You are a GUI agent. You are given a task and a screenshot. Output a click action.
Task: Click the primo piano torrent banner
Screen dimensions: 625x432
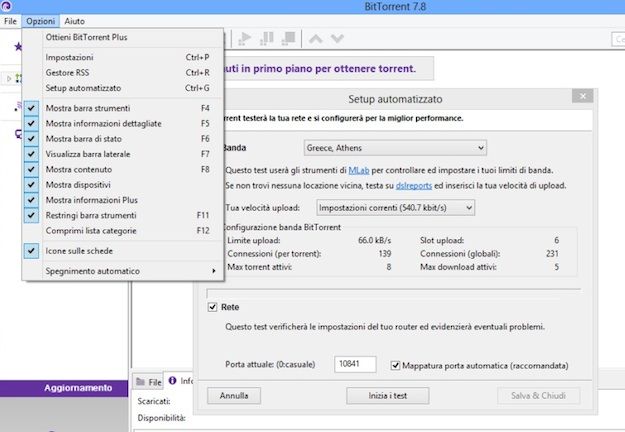click(x=327, y=69)
